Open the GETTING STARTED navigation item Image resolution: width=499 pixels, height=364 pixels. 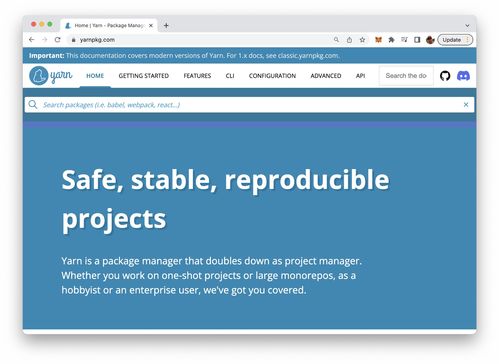point(144,76)
